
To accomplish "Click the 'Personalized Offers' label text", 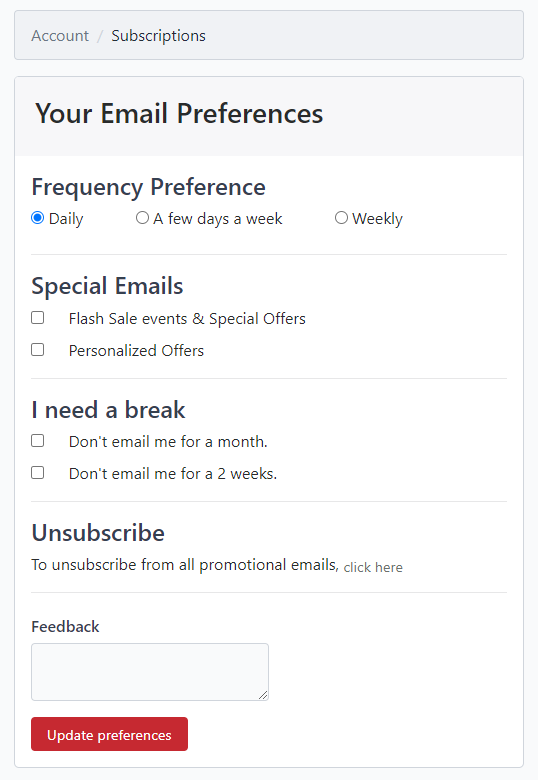I will (136, 351).
